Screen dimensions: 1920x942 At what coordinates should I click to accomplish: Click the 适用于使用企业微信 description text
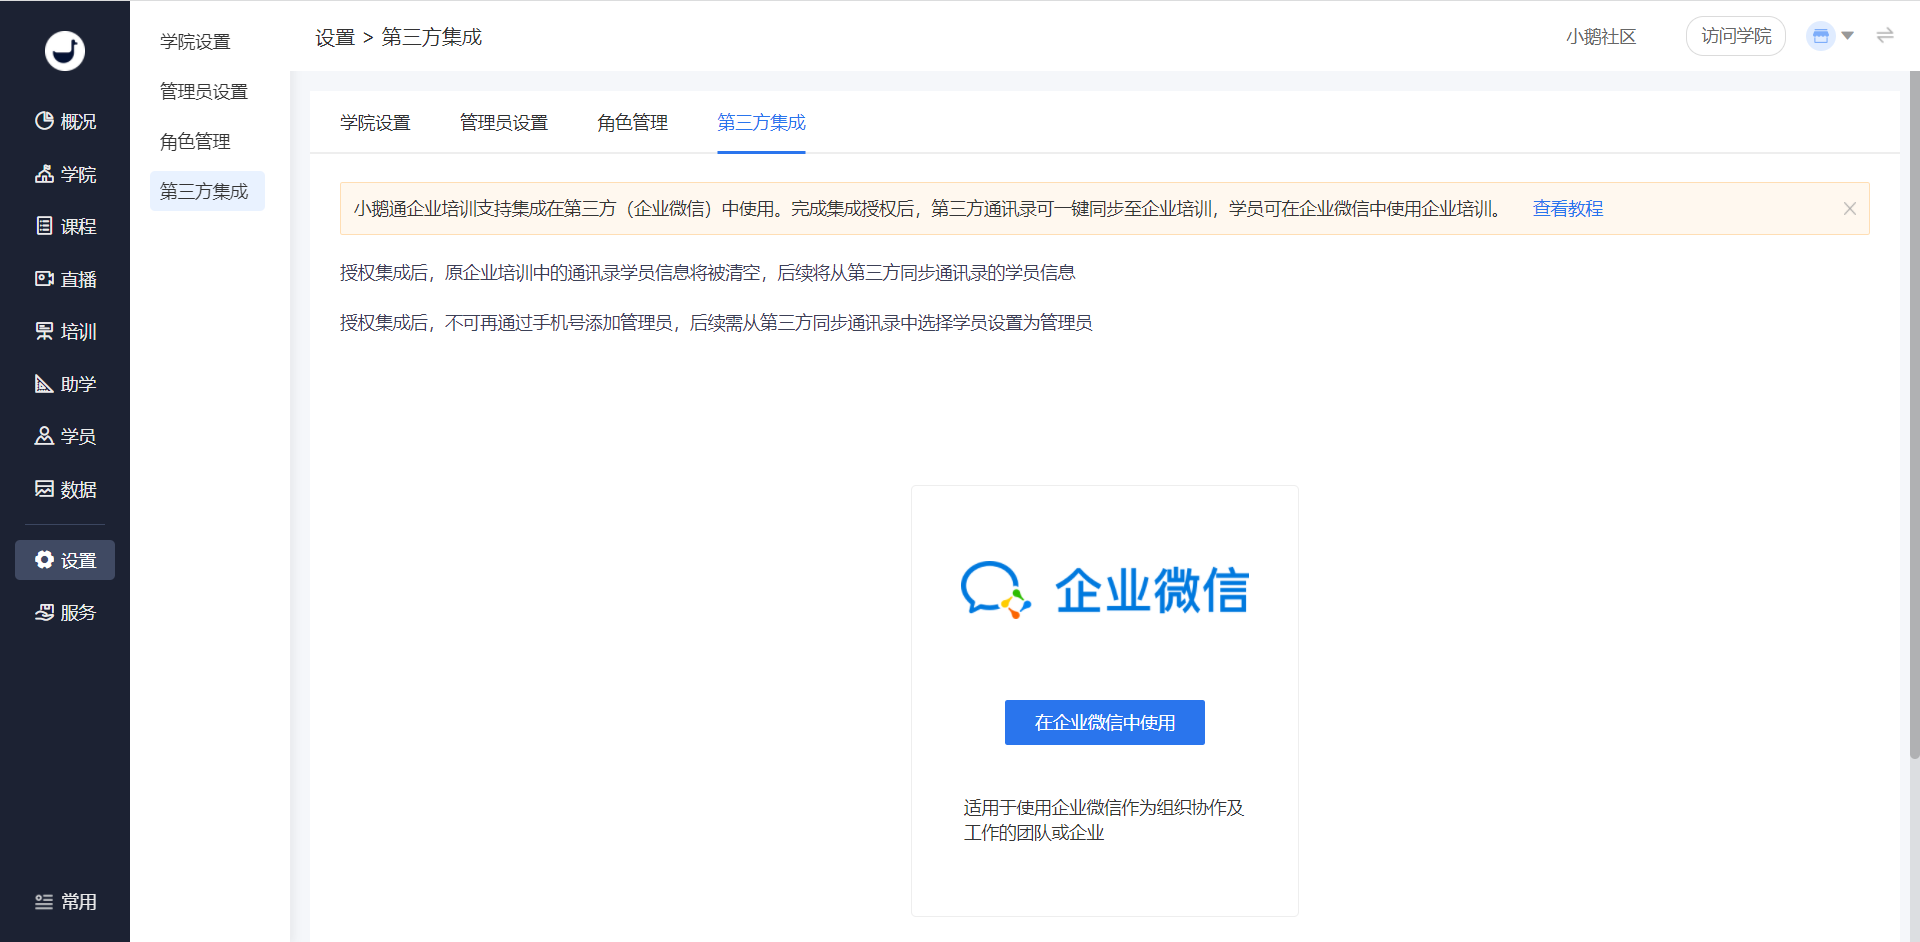click(x=1104, y=820)
